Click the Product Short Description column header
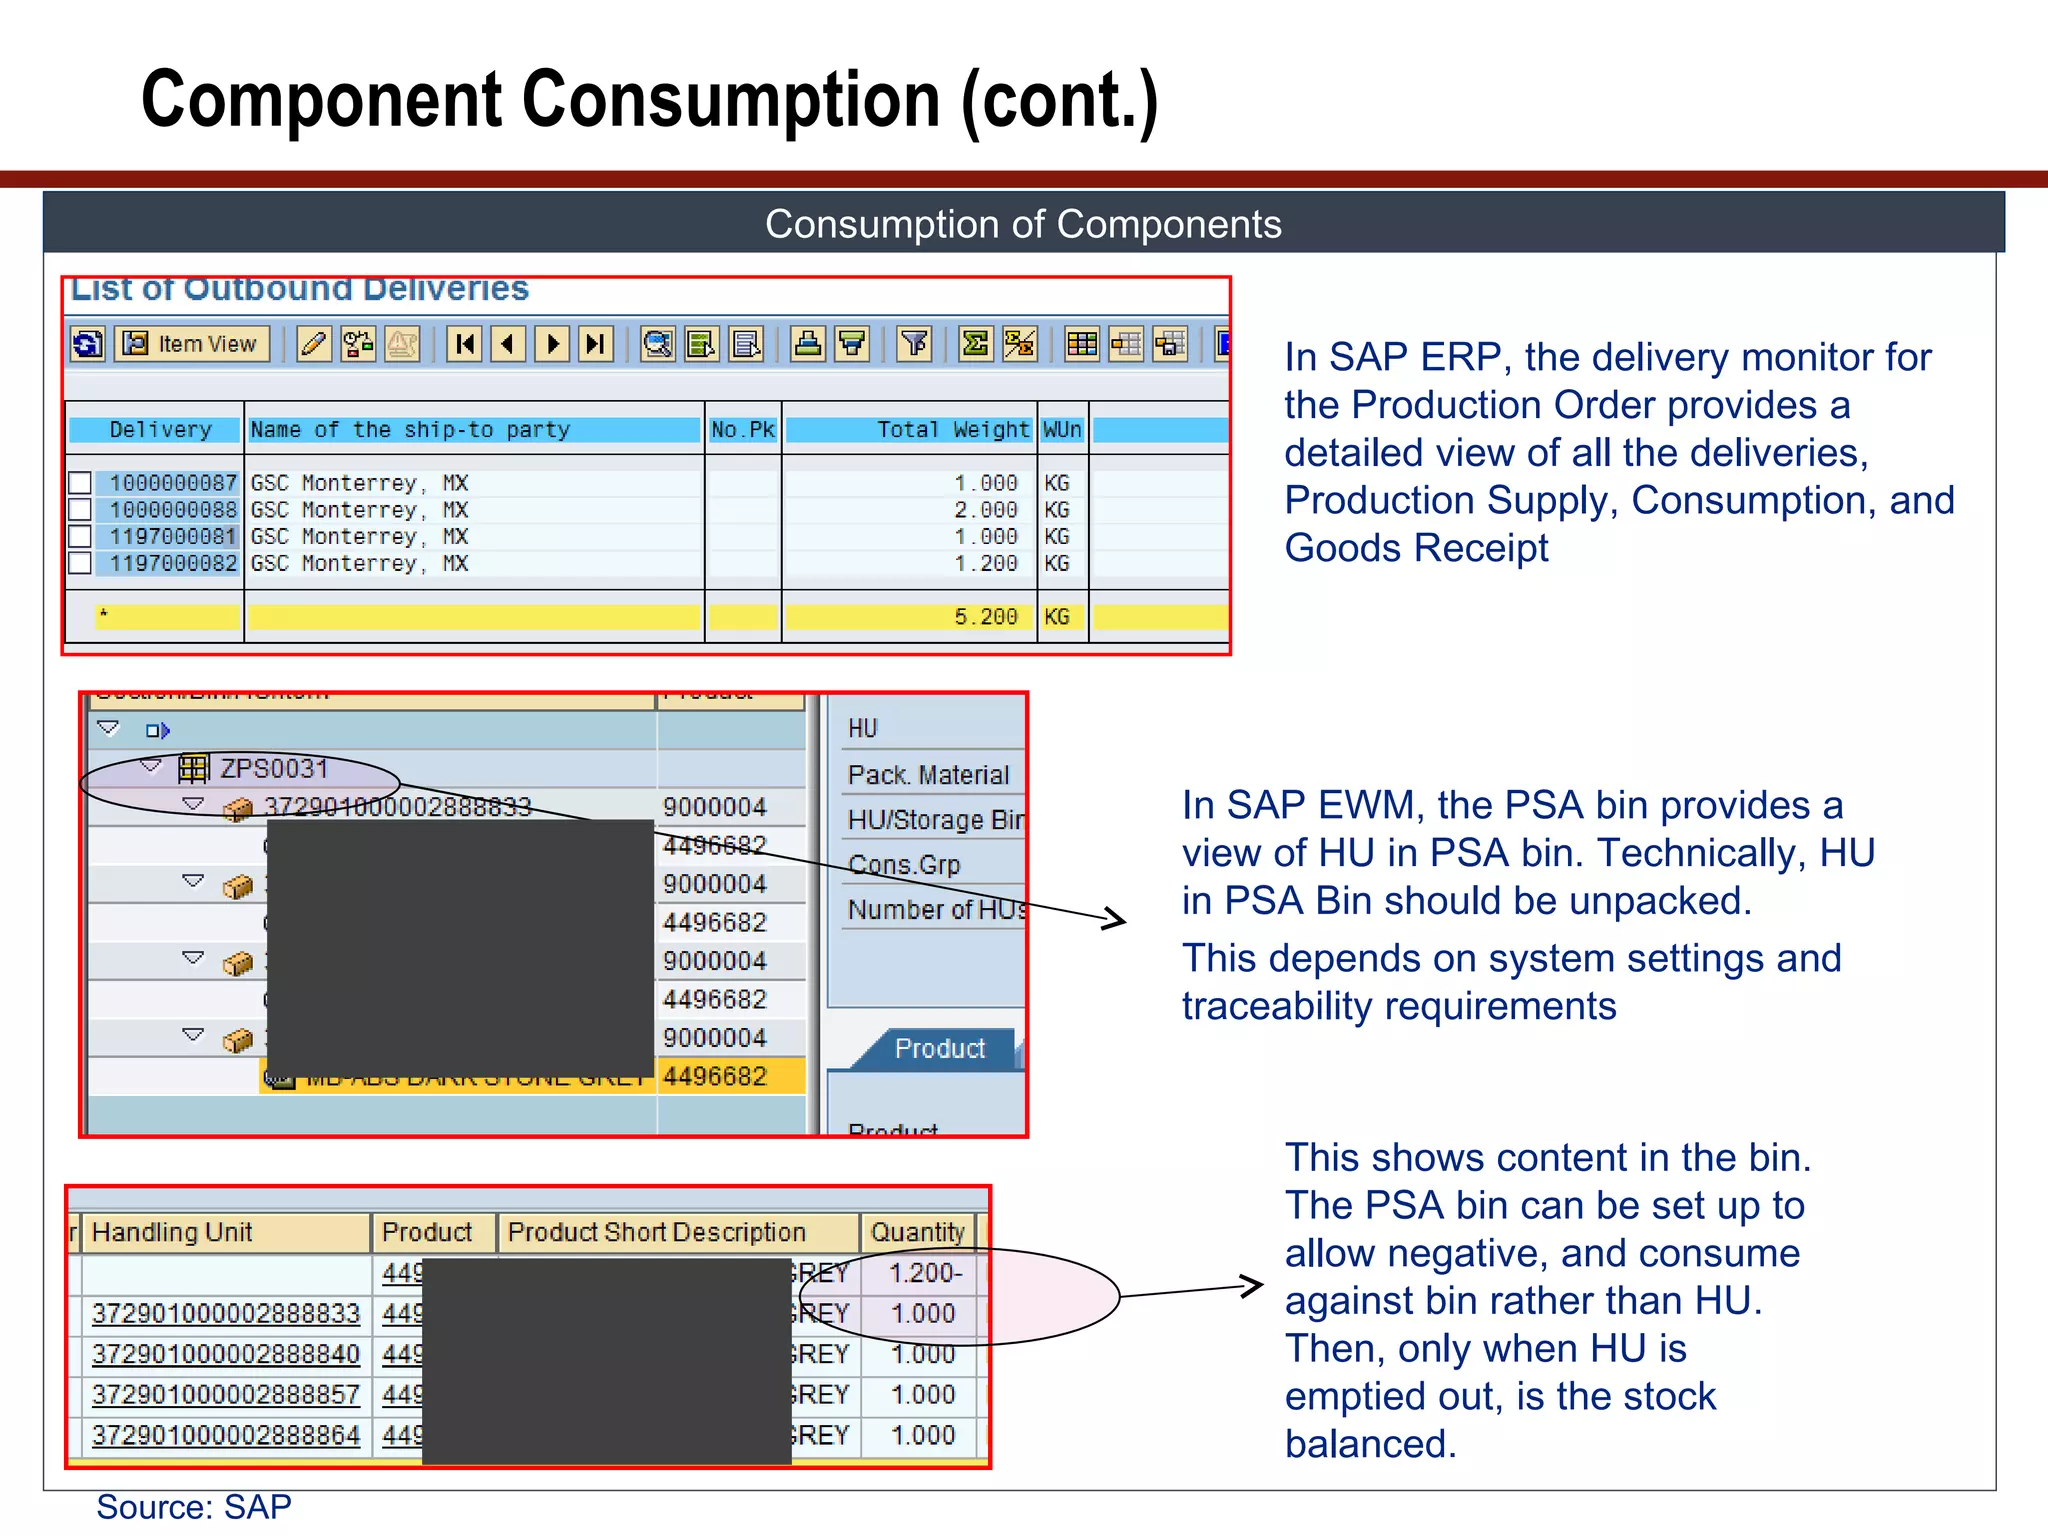Image resolution: width=2048 pixels, height=1536 pixels. (679, 1233)
